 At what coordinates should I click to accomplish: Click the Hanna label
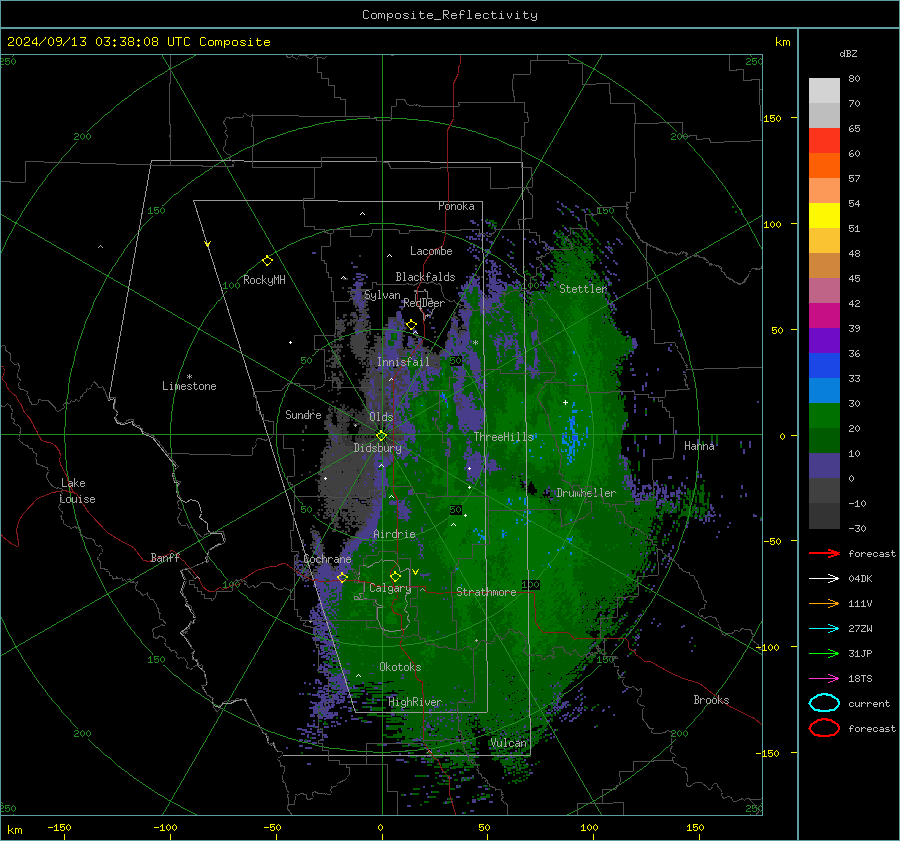point(699,446)
